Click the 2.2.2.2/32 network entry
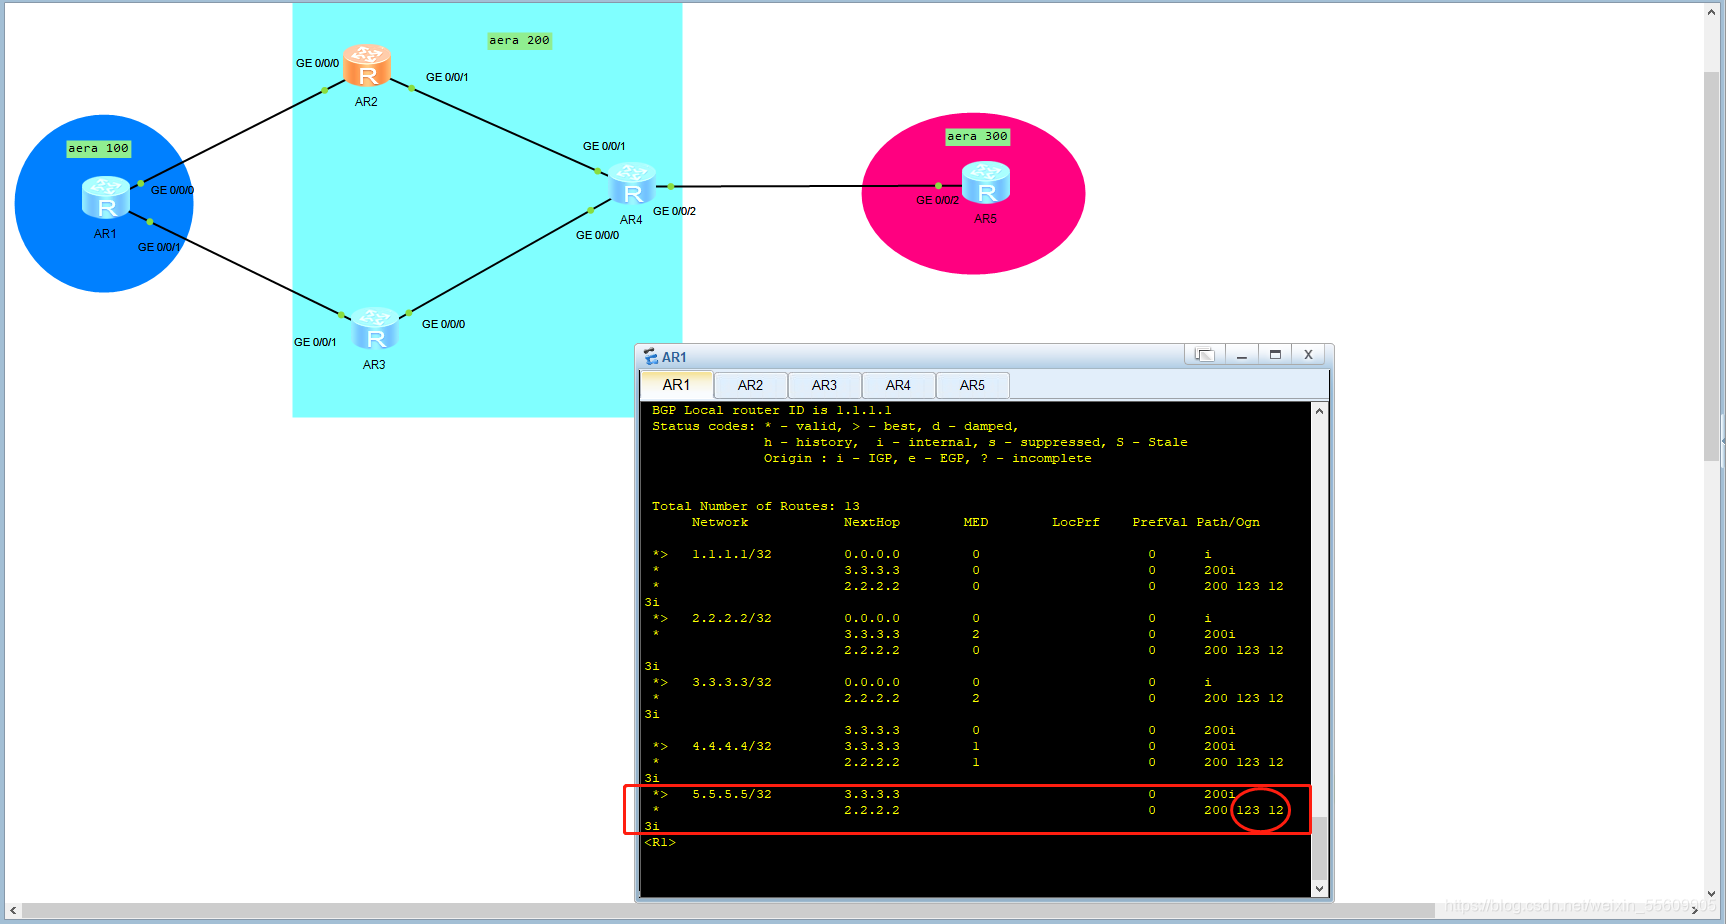Image resolution: width=1726 pixels, height=924 pixels. point(732,618)
